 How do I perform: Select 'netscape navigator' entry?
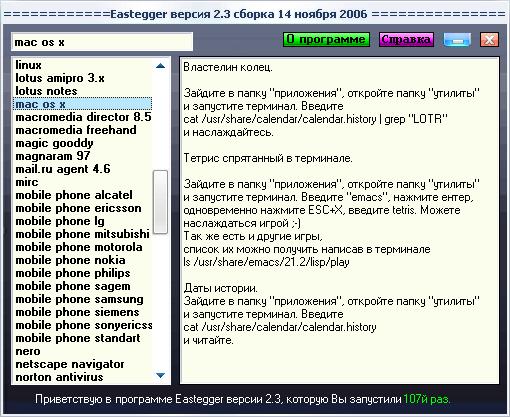click(82, 364)
